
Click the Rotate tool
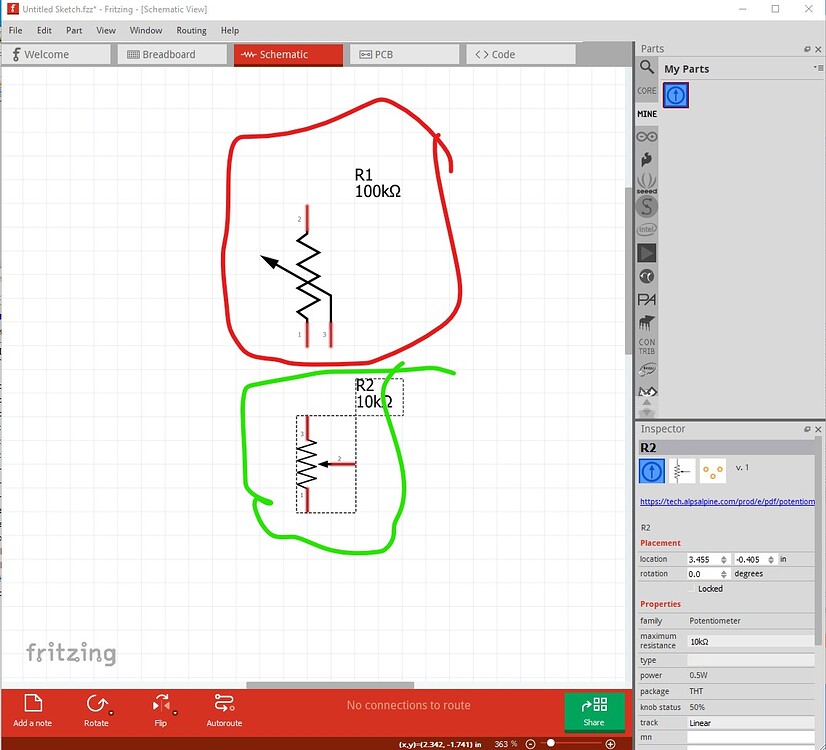pyautogui.click(x=97, y=710)
